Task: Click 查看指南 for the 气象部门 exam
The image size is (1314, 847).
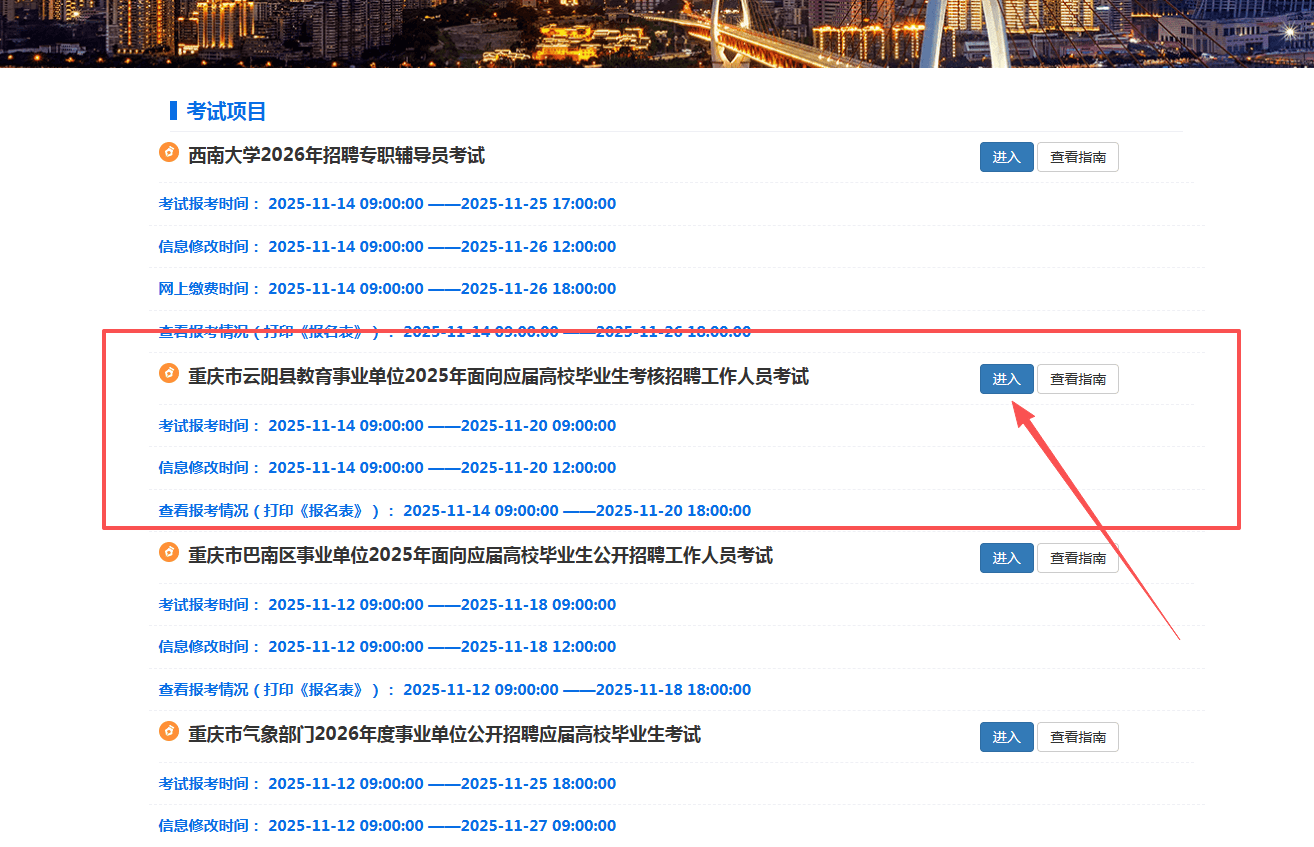Action: 1077,737
